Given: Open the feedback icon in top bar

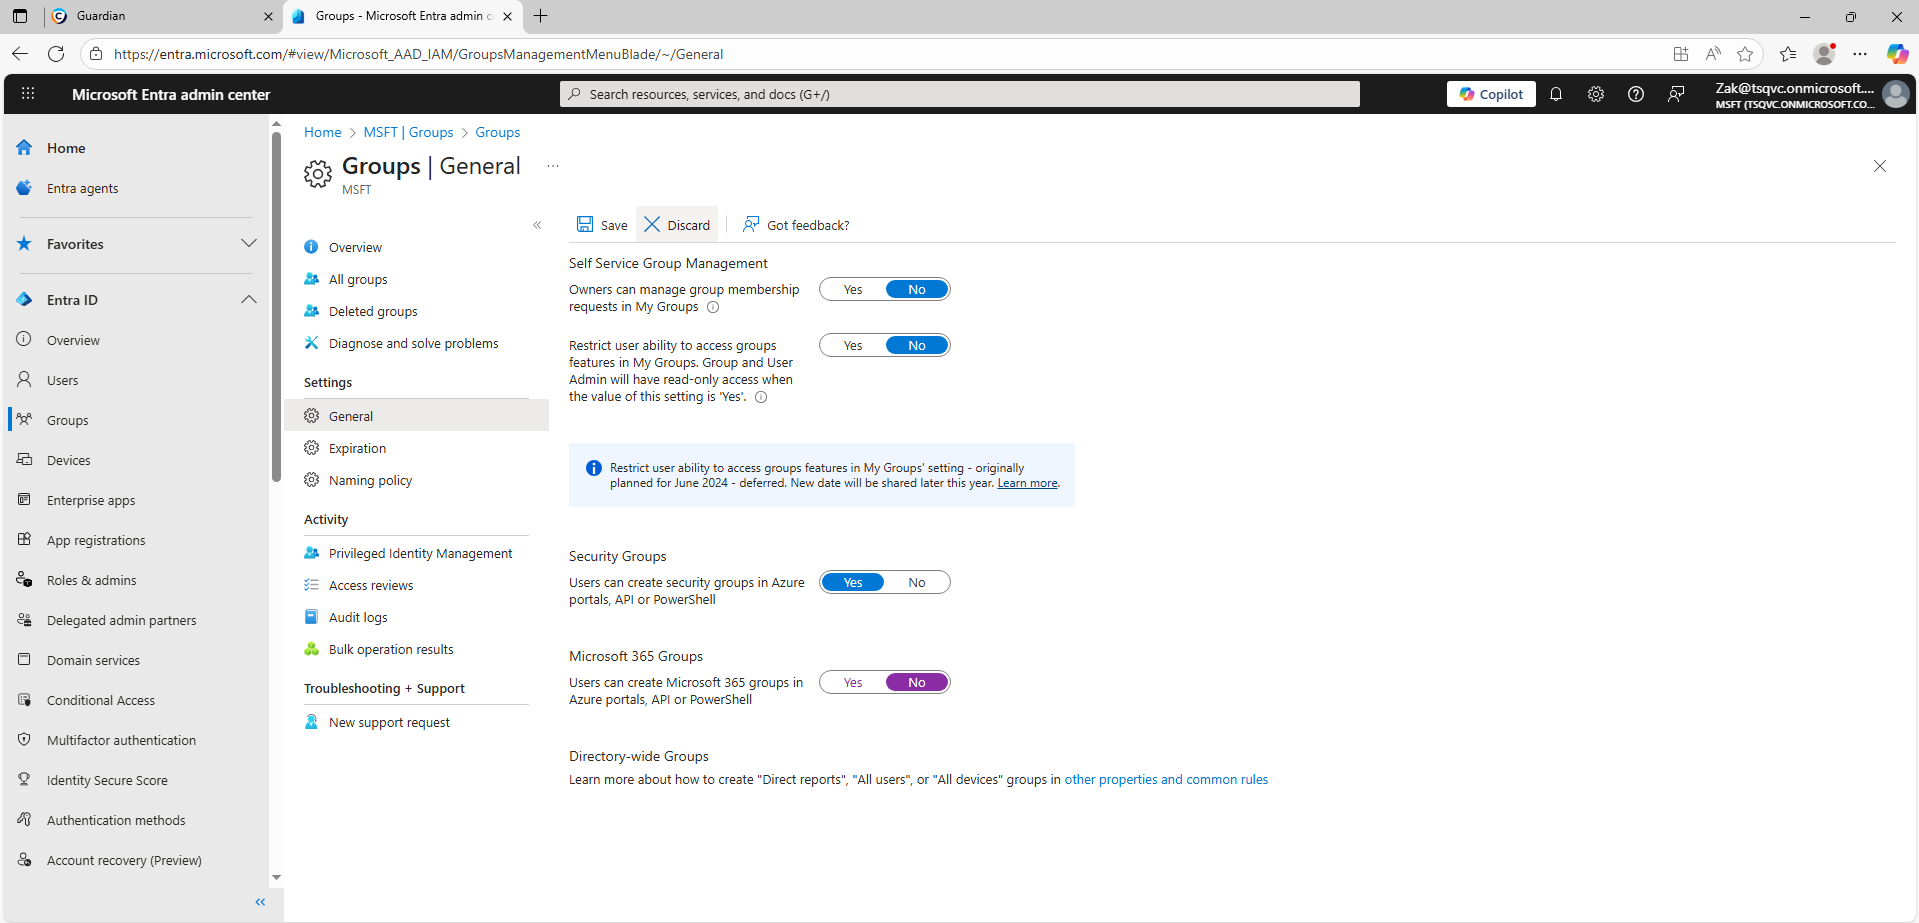Looking at the screenshot, I should 1676,94.
